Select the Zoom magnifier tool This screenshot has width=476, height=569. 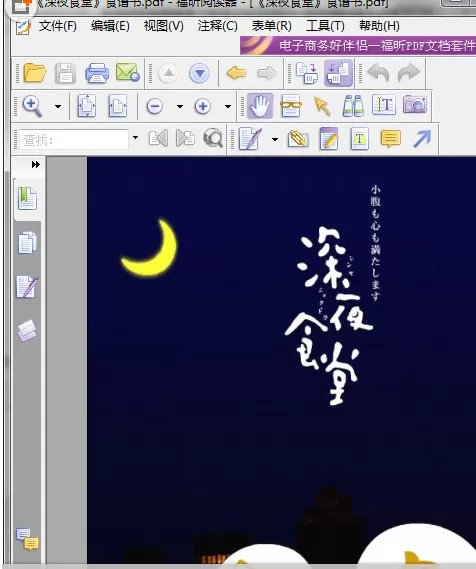(x=32, y=106)
